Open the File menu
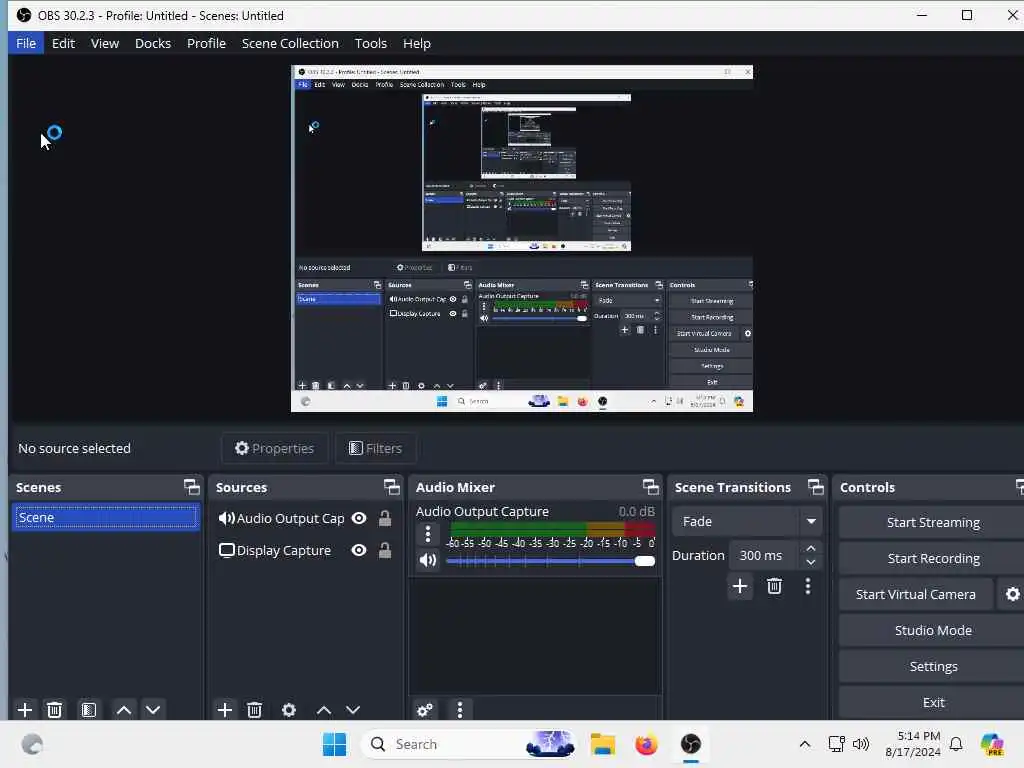This screenshot has width=1024, height=768. click(26, 43)
